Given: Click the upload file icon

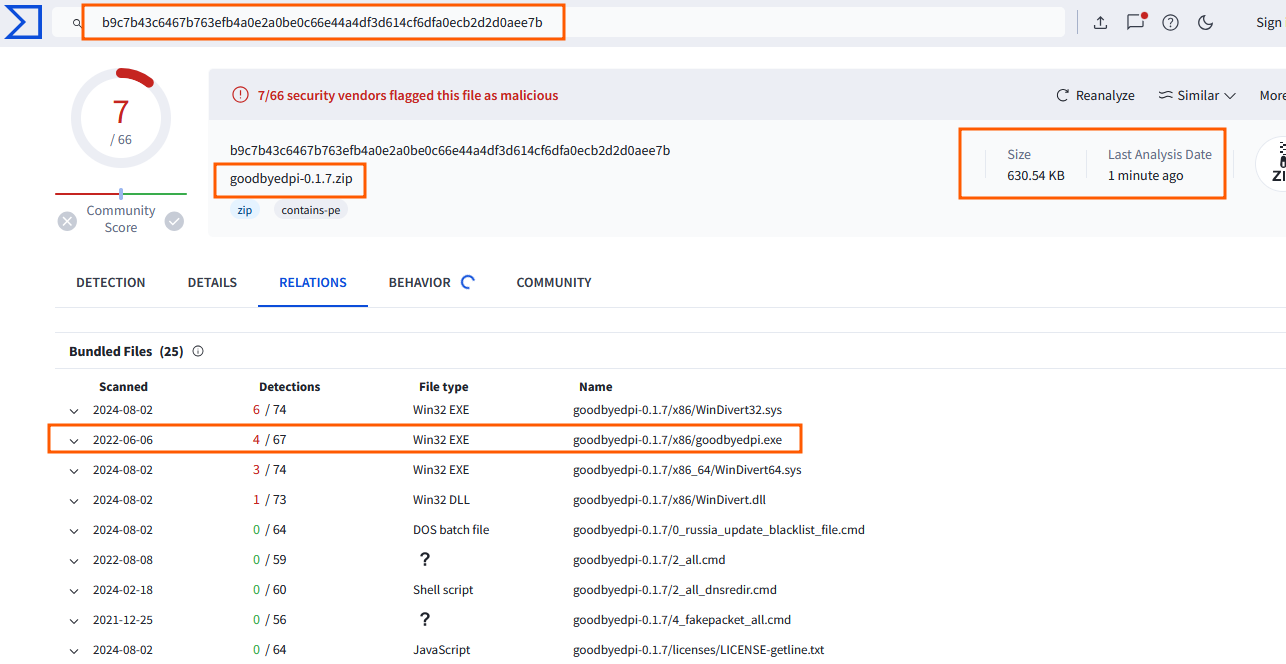Looking at the screenshot, I should coord(1100,23).
